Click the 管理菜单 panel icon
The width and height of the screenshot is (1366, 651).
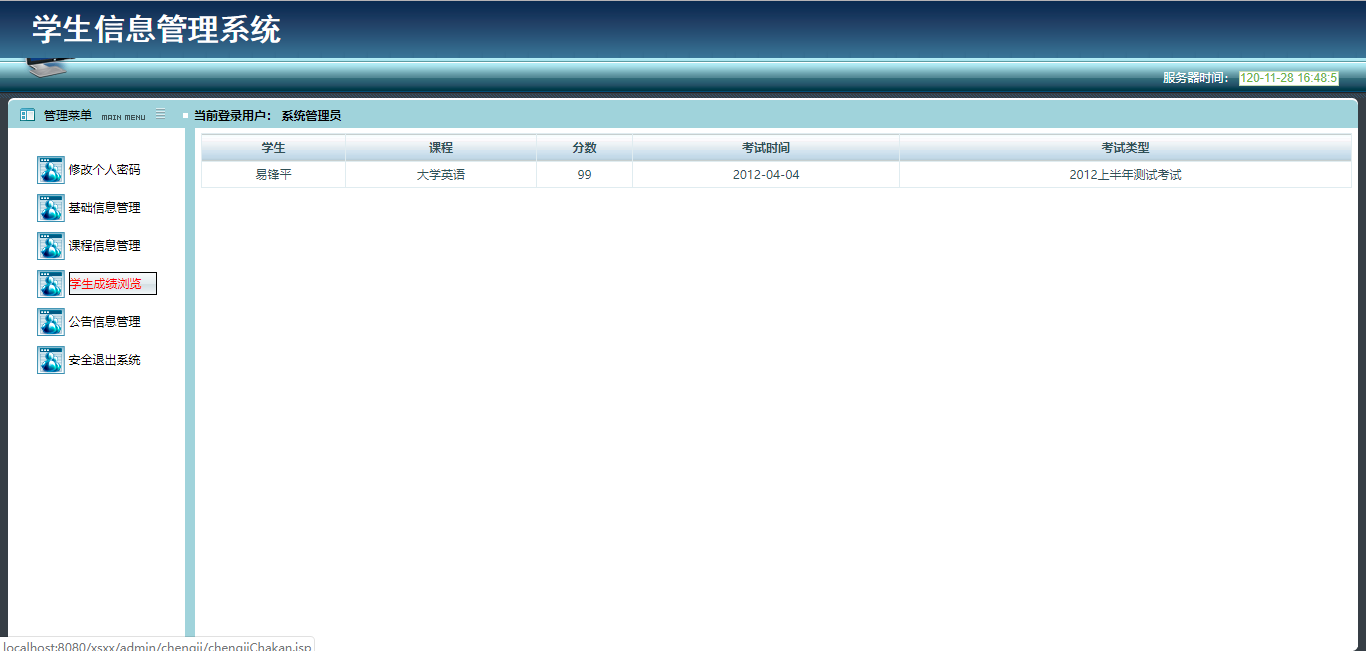[27, 115]
